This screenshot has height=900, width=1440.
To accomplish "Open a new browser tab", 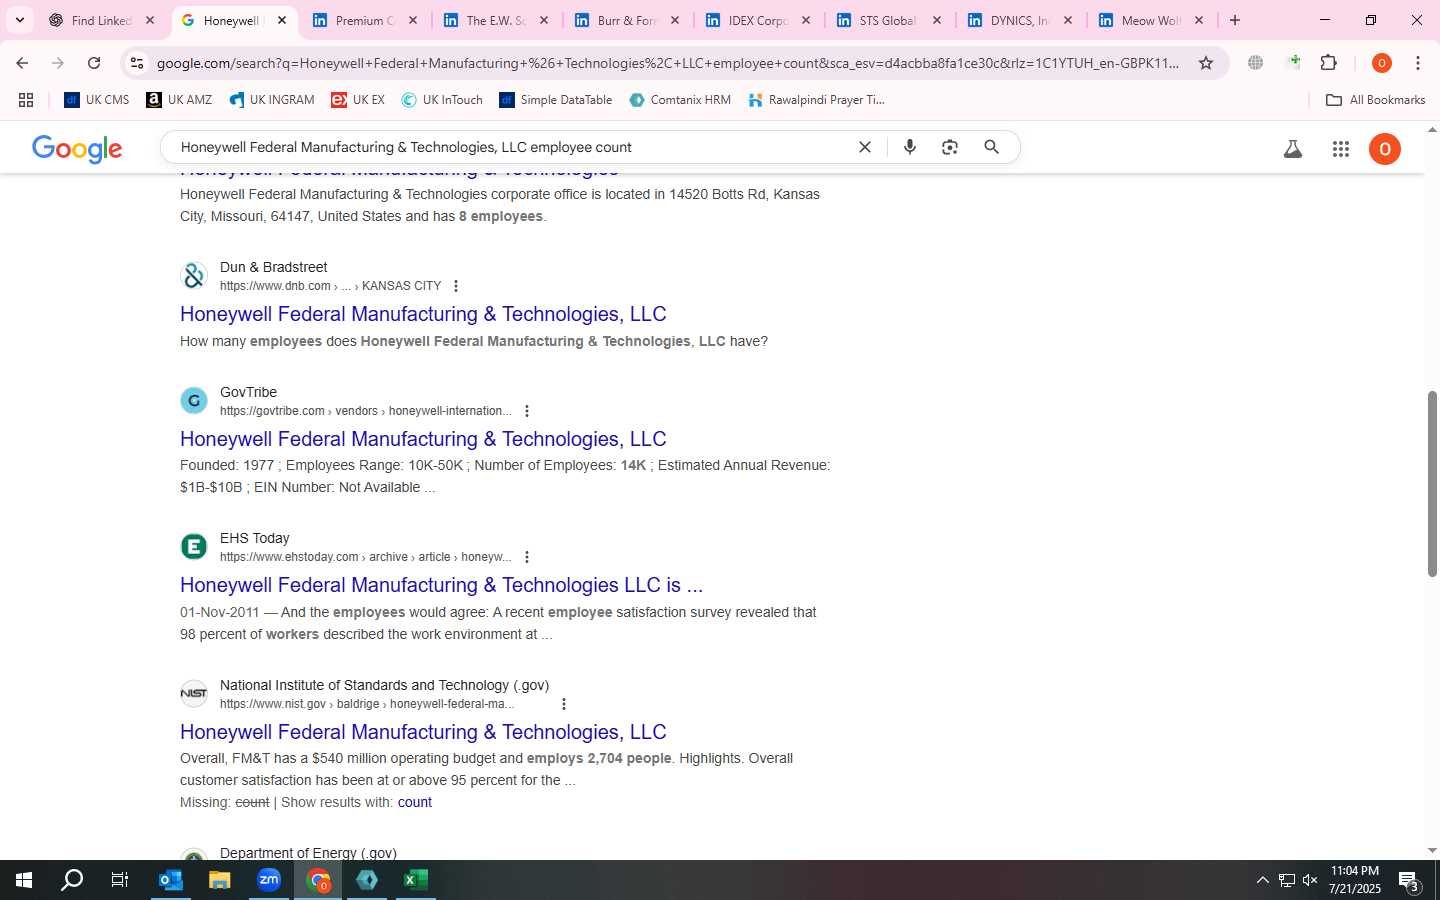I will [x=1235, y=20].
